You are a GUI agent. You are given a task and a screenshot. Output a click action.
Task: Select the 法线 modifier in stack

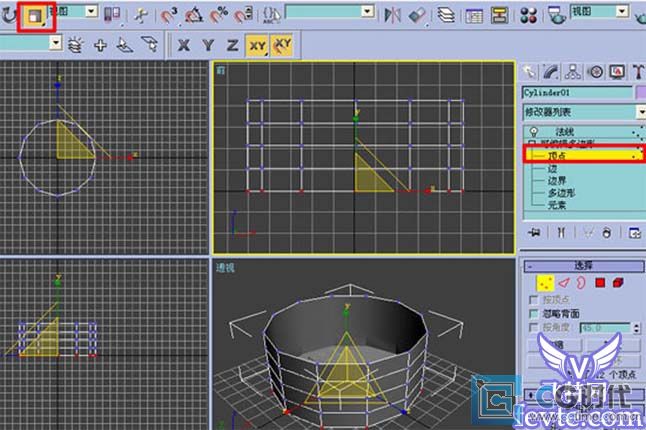564,132
